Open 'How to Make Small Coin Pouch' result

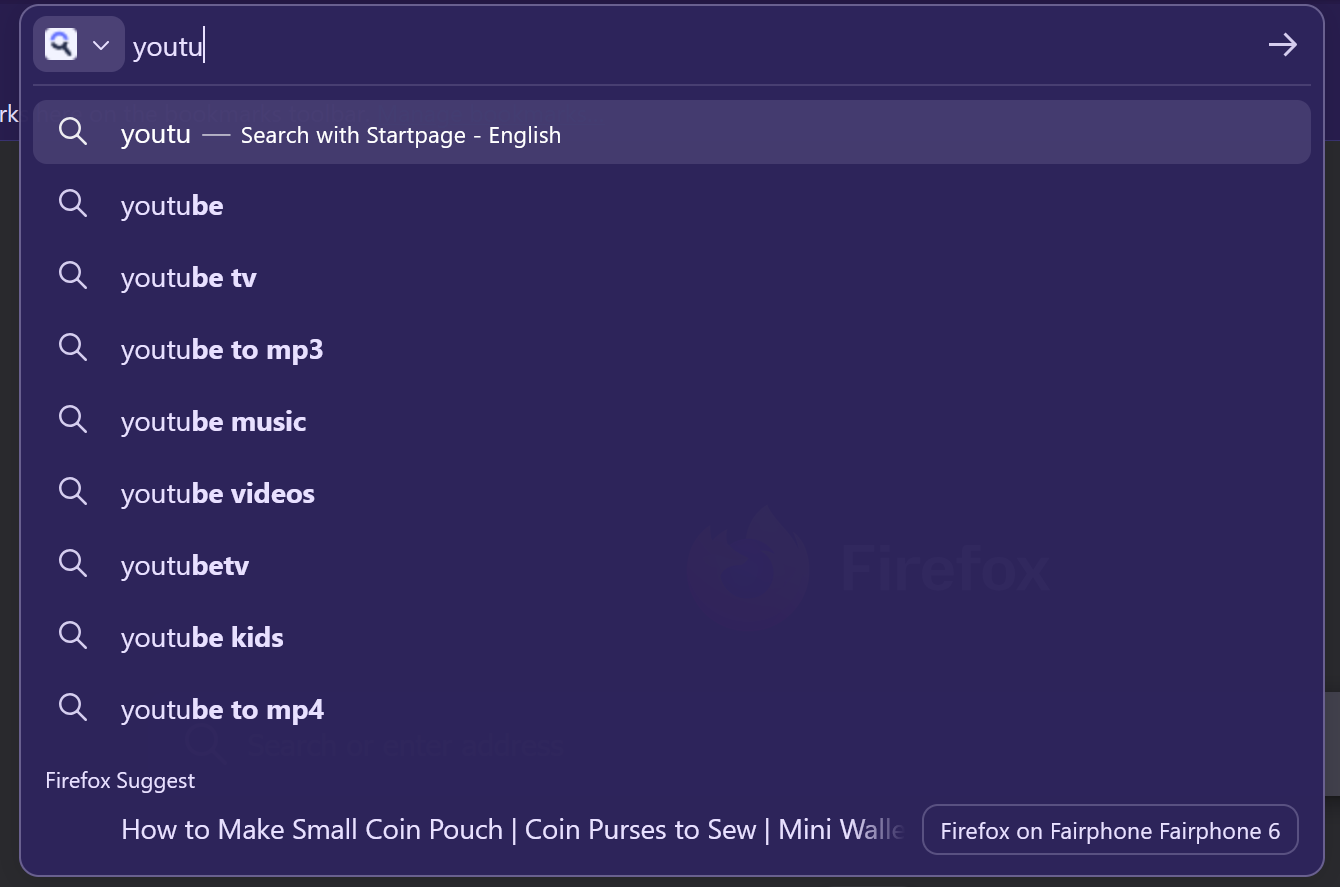pos(510,830)
